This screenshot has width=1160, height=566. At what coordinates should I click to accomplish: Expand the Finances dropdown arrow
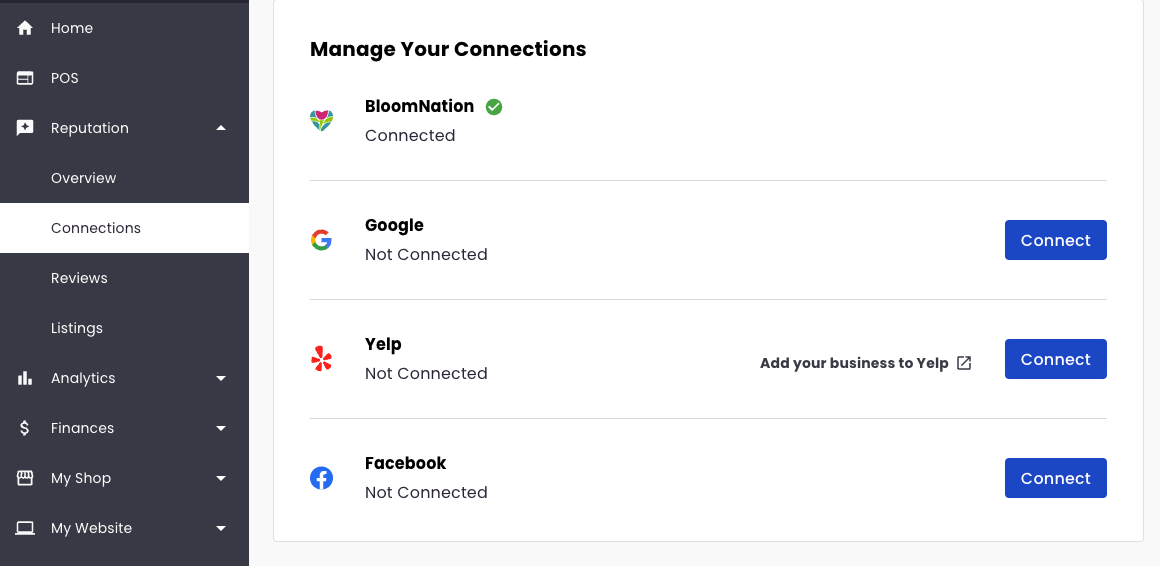click(220, 428)
